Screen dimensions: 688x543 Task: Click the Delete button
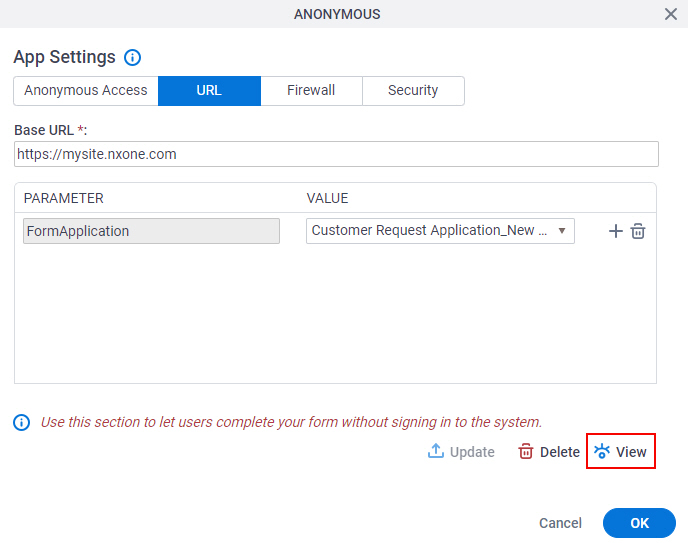point(549,452)
